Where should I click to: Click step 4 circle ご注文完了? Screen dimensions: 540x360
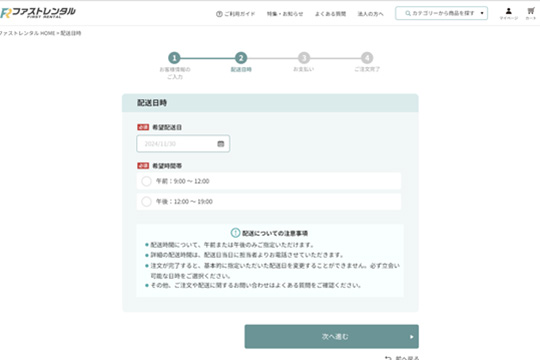(x=367, y=58)
